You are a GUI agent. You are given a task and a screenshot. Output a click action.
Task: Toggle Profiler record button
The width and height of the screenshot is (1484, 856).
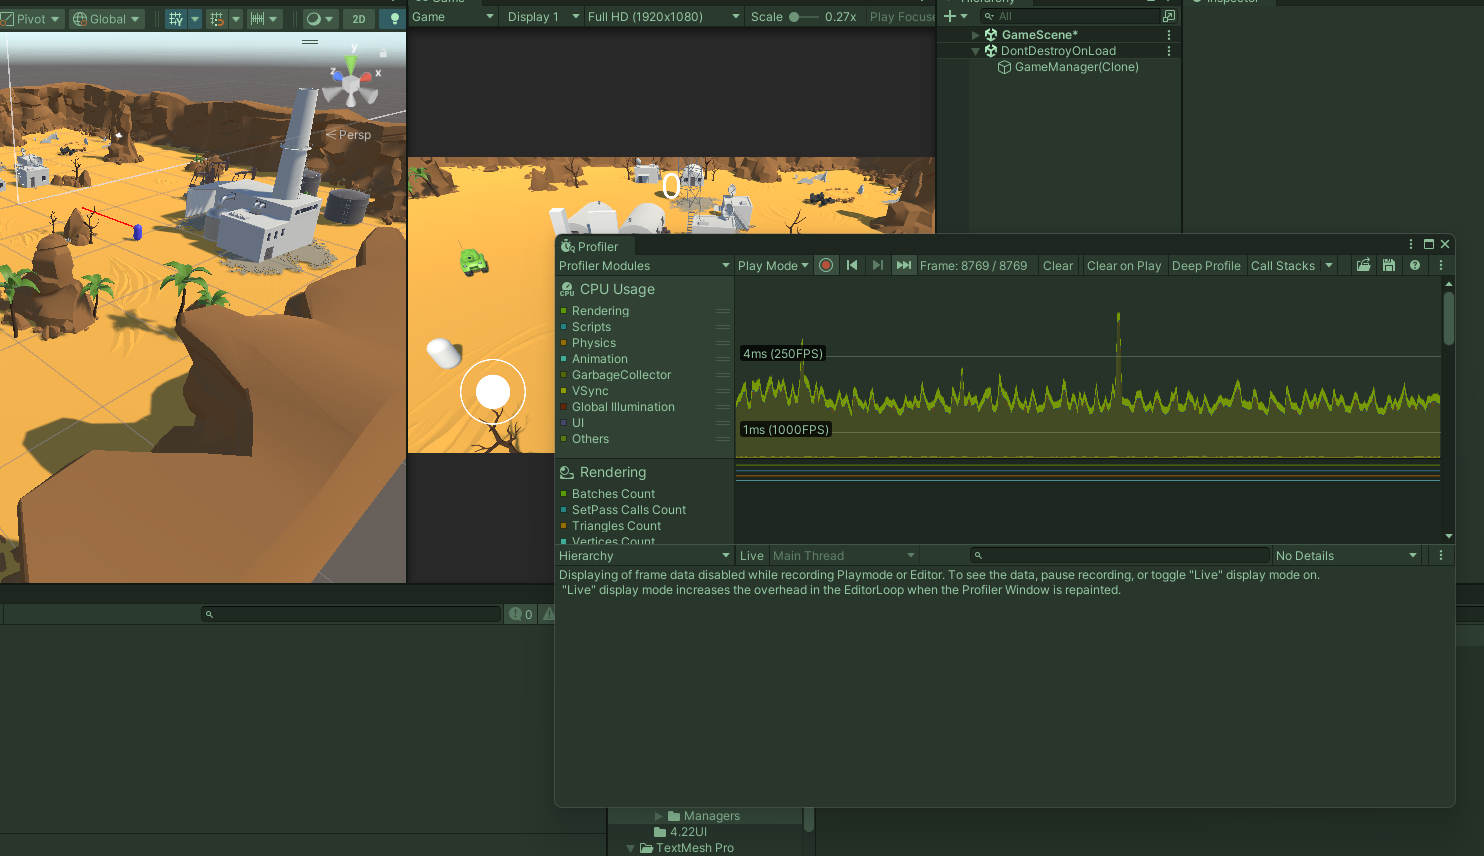tap(826, 266)
